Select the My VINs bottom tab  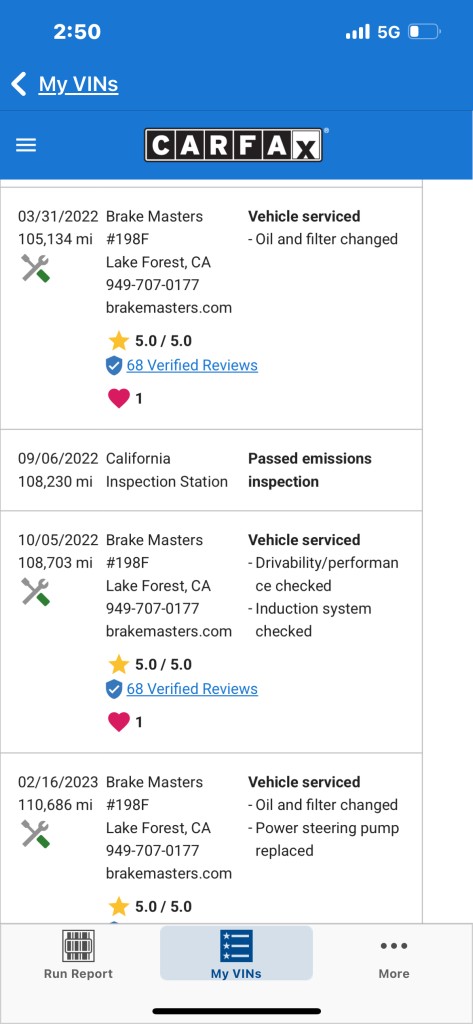236,953
